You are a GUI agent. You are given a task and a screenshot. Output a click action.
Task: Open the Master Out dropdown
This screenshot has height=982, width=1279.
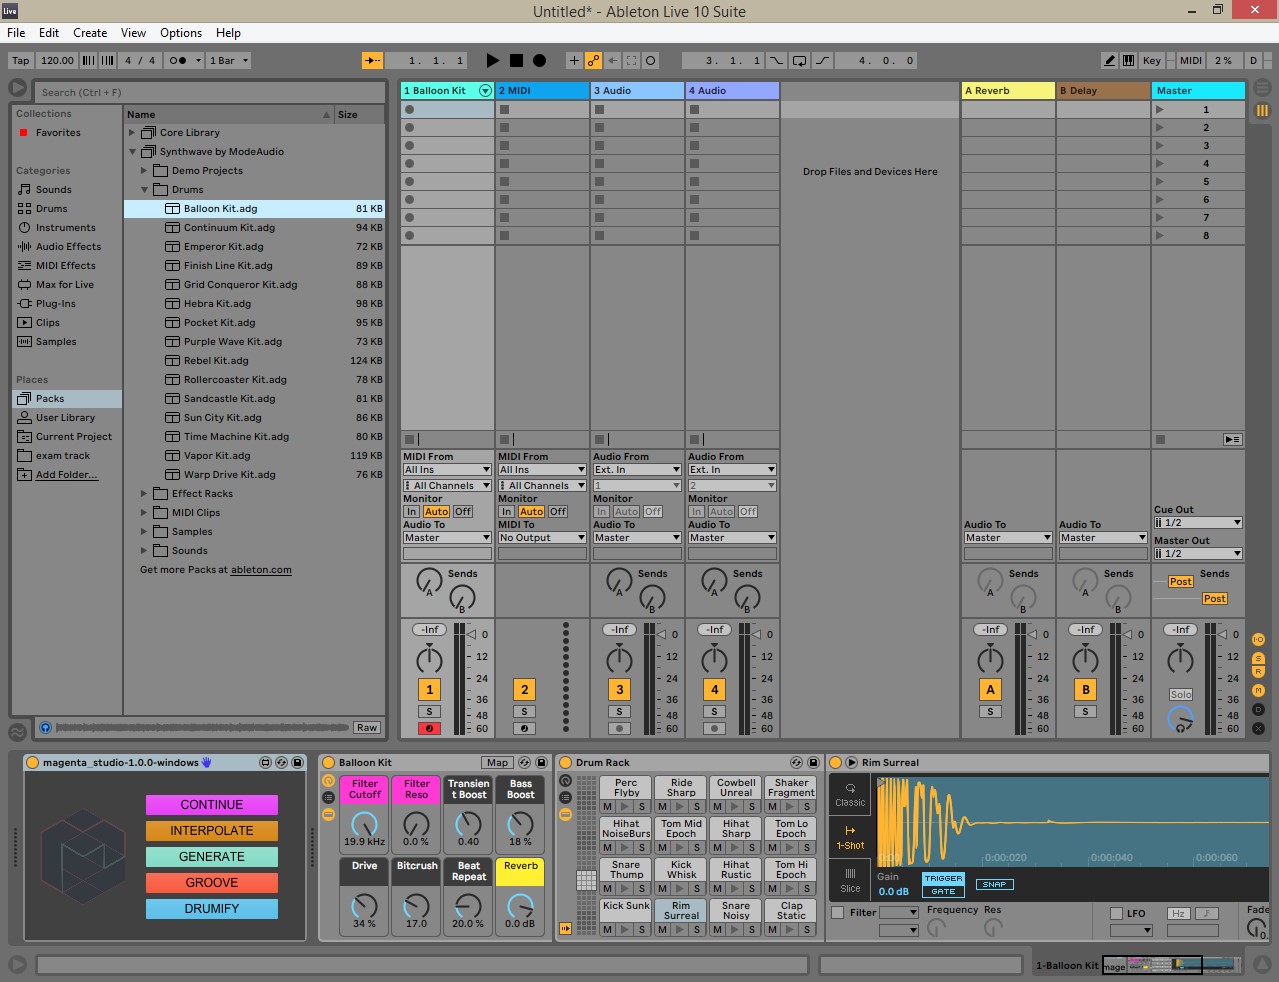tap(1198, 554)
